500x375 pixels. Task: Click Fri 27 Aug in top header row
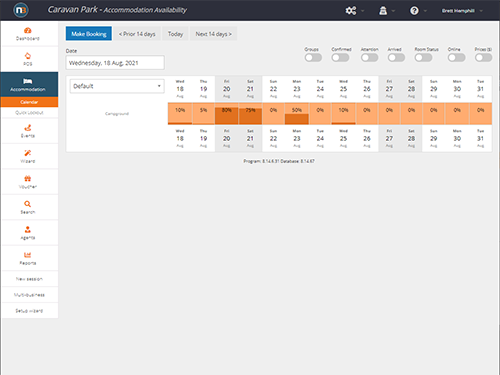[x=389, y=89]
